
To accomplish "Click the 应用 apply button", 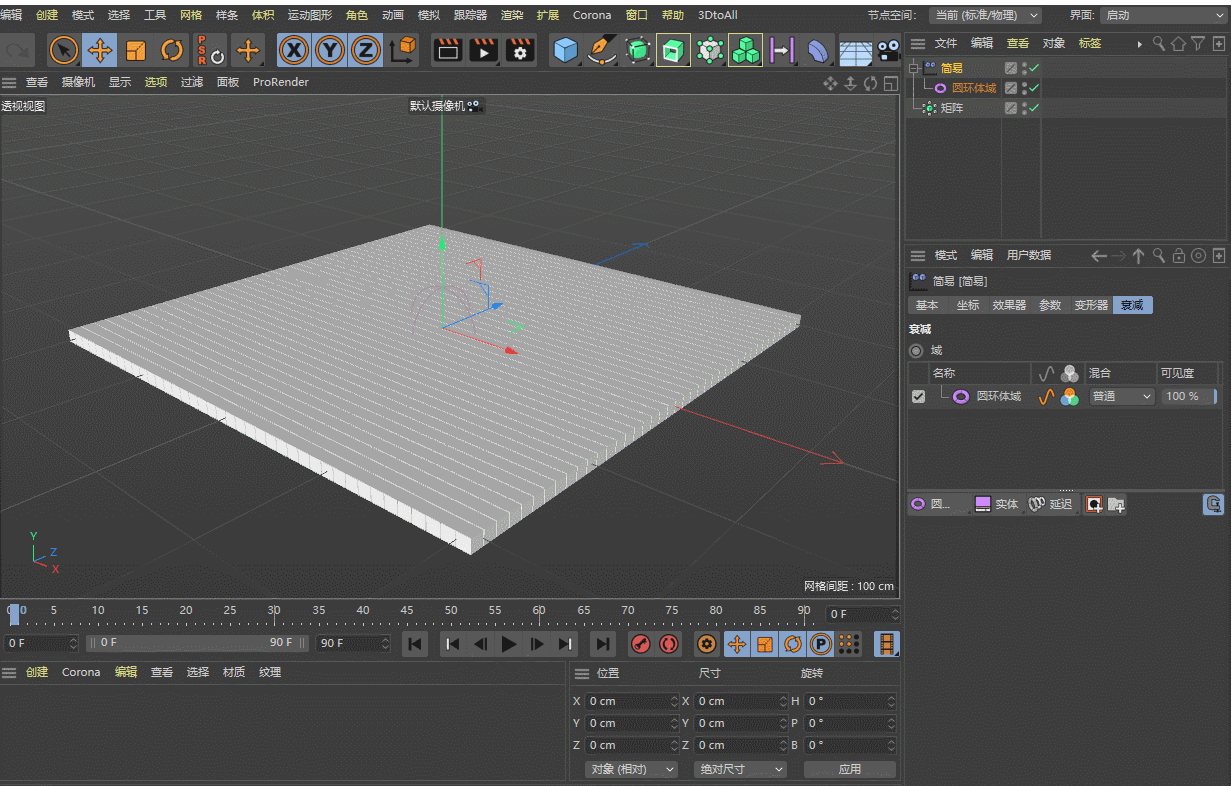I will [850, 769].
